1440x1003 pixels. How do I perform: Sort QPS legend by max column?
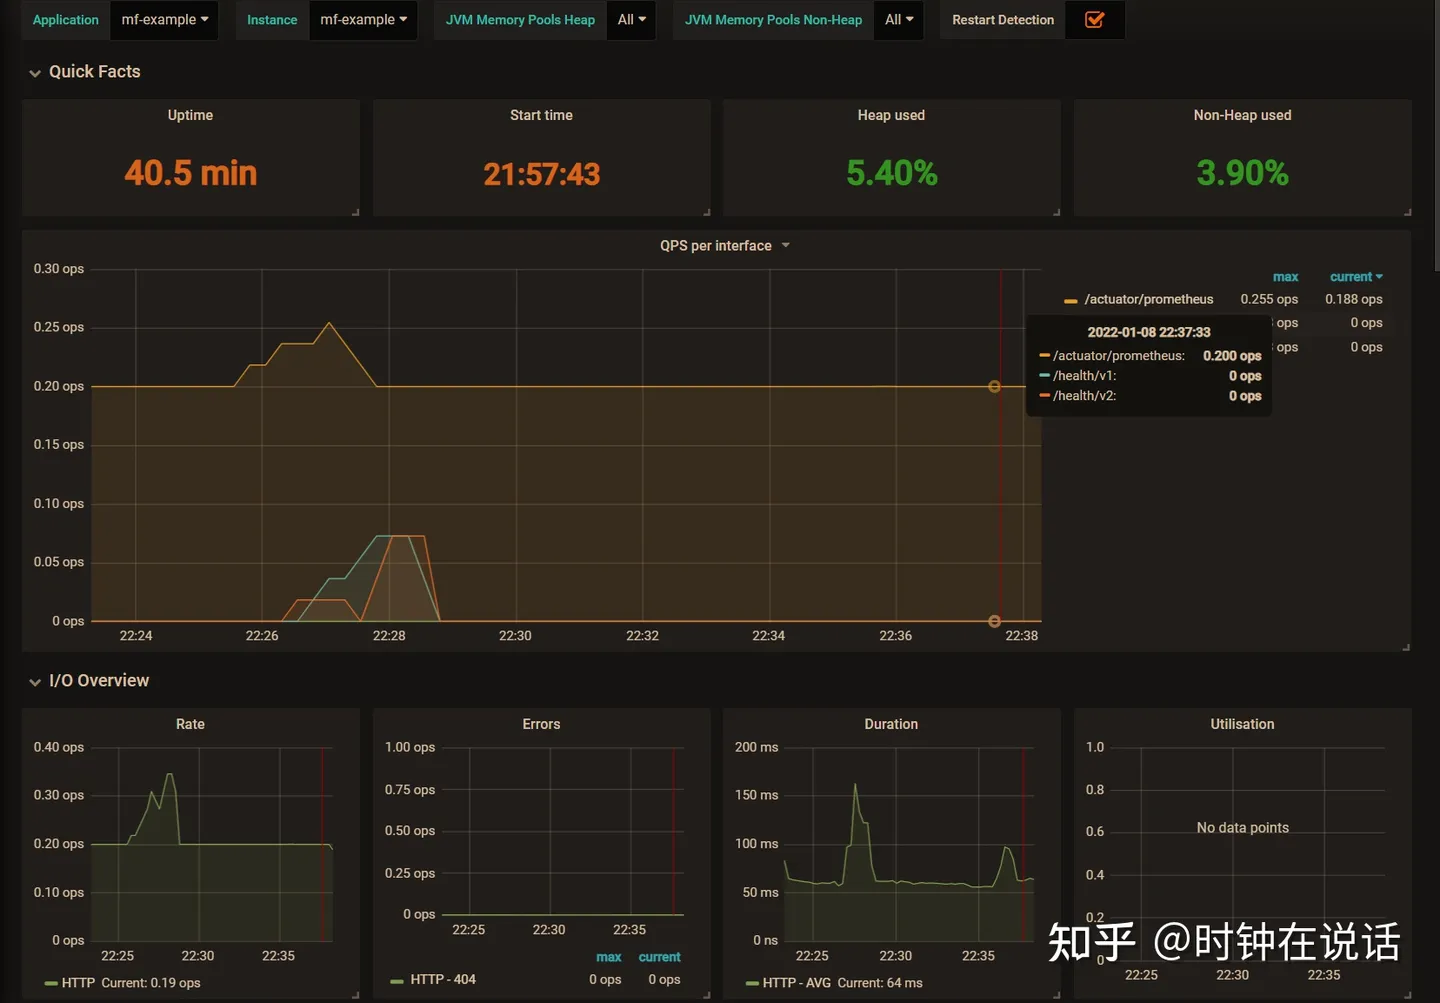click(1285, 277)
